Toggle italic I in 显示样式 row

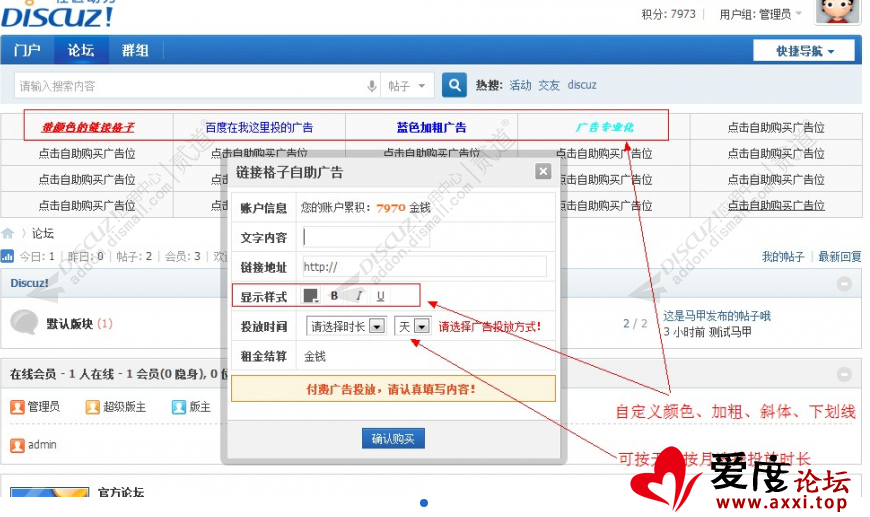[x=359, y=296]
